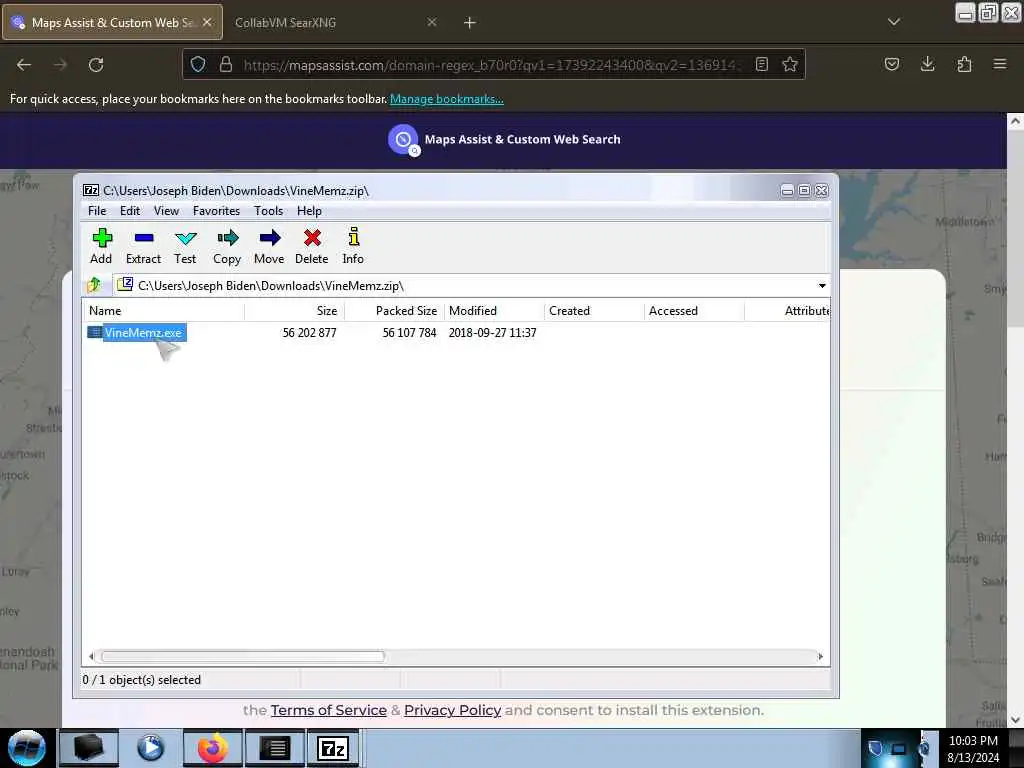Screen dimensions: 1024x768
Task: Open the Favorites menu in 7-Zip
Action: [x=216, y=211]
